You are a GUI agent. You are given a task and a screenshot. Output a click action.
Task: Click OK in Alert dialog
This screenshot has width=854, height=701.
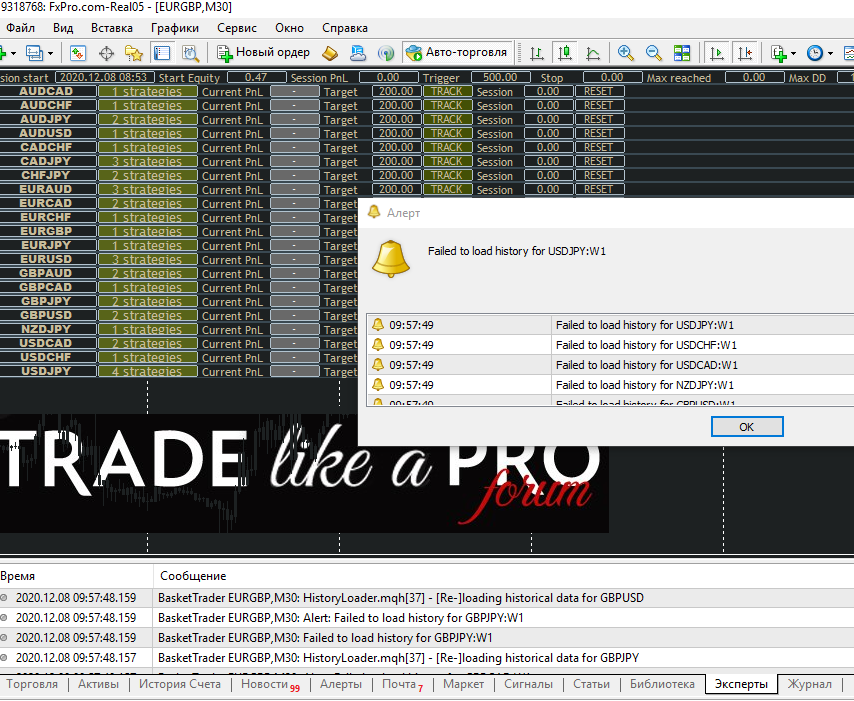pyautogui.click(x=747, y=426)
